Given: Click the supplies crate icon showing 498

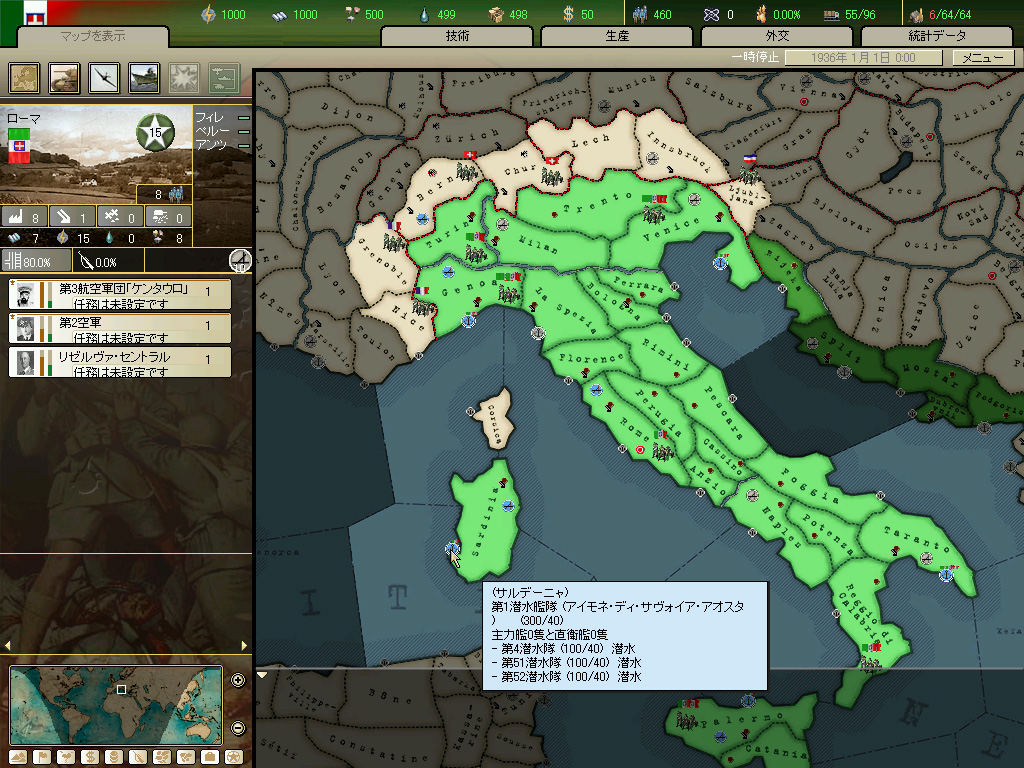Looking at the screenshot, I should [x=496, y=14].
